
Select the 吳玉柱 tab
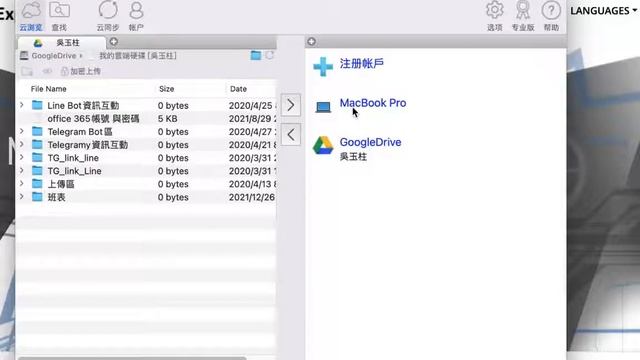[x=61, y=42]
